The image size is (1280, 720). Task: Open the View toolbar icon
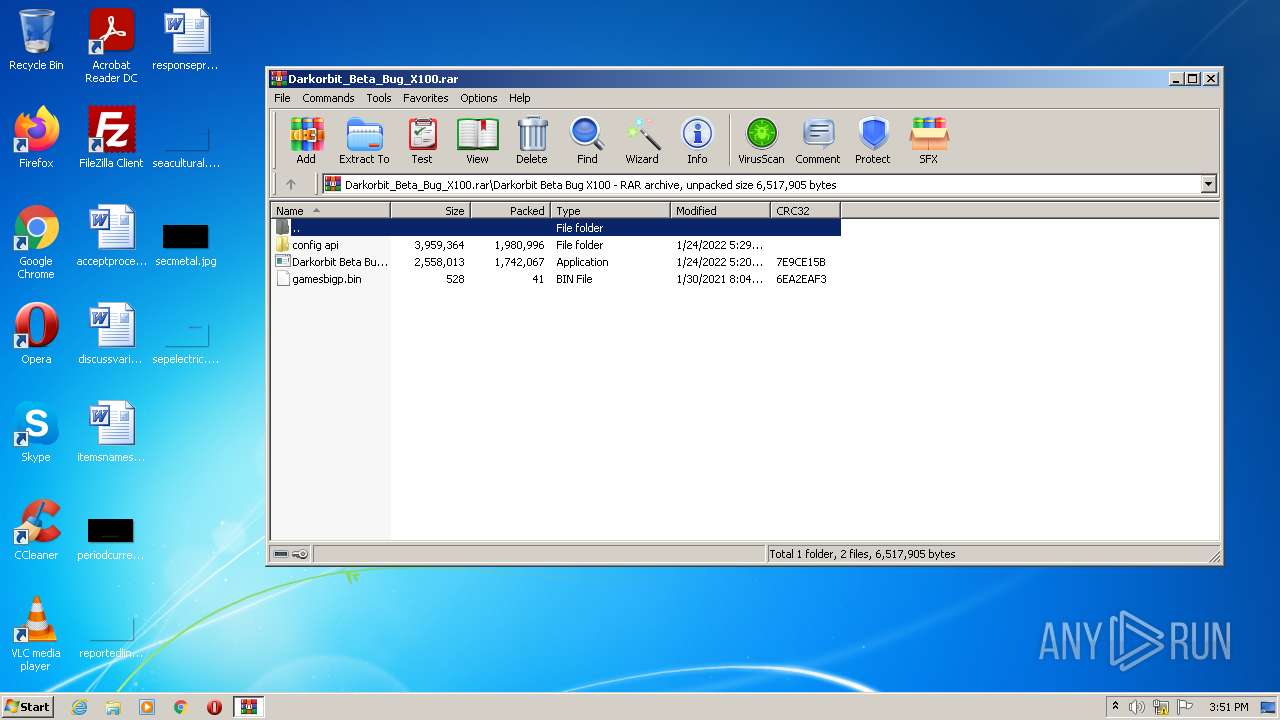[477, 141]
